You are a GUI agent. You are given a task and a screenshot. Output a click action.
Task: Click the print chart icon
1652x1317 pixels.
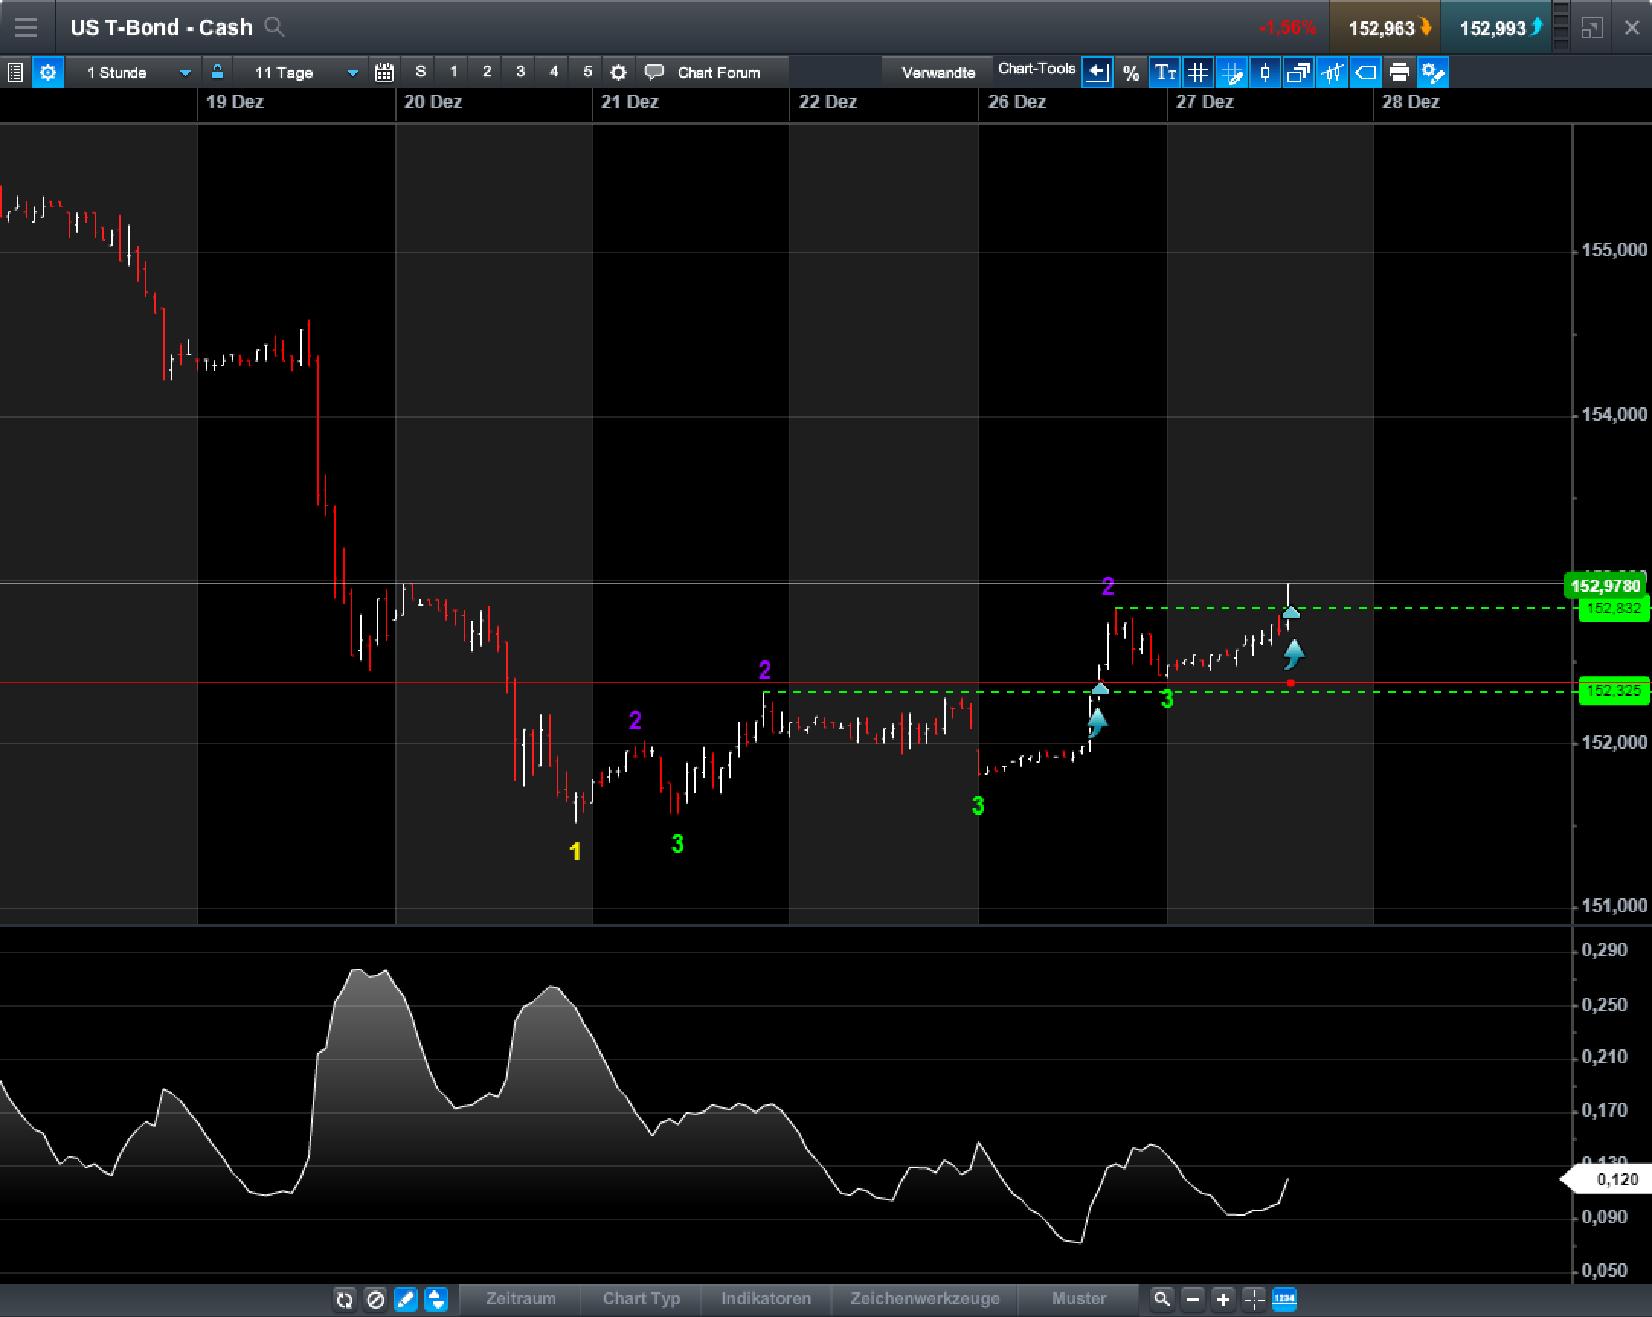1400,72
